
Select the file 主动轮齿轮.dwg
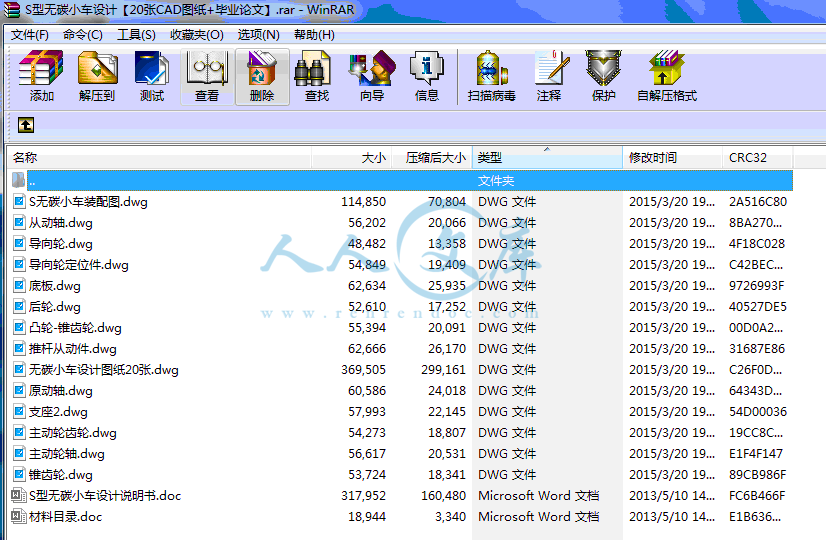tap(73, 433)
